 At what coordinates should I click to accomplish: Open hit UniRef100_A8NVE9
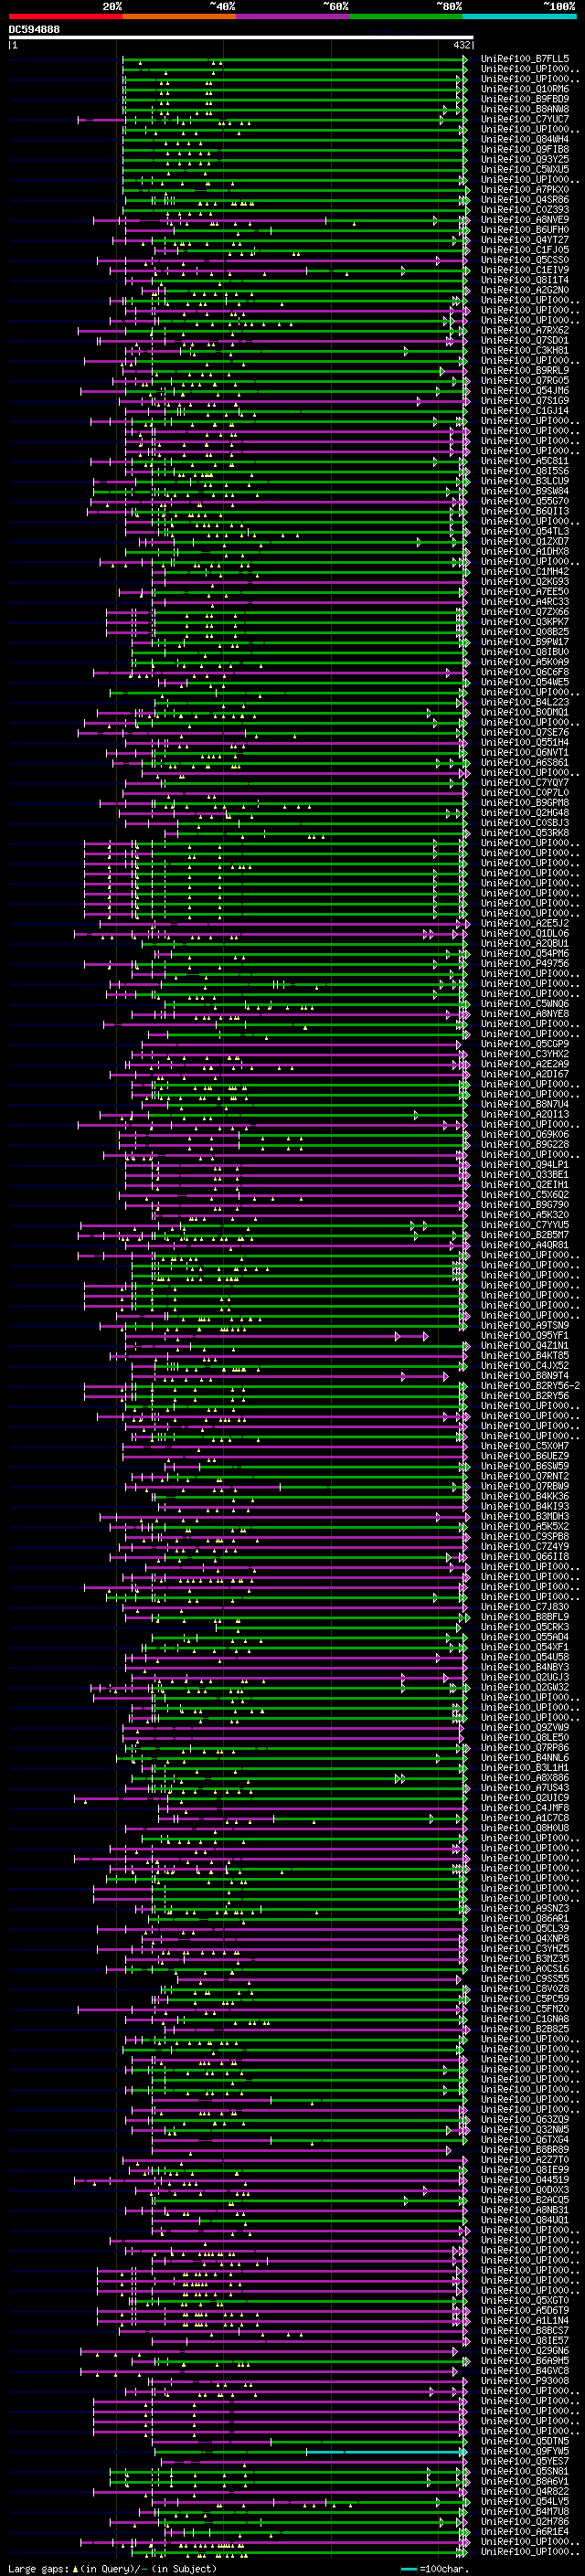click(x=525, y=220)
